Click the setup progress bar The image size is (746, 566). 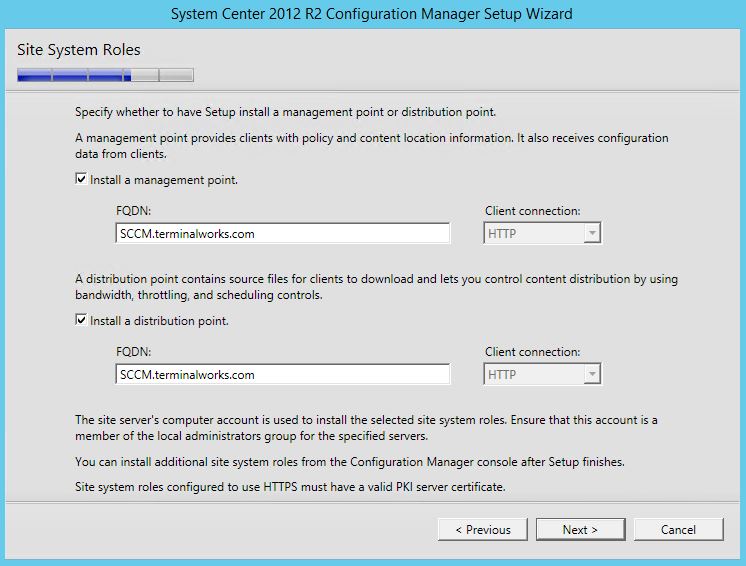click(105, 75)
